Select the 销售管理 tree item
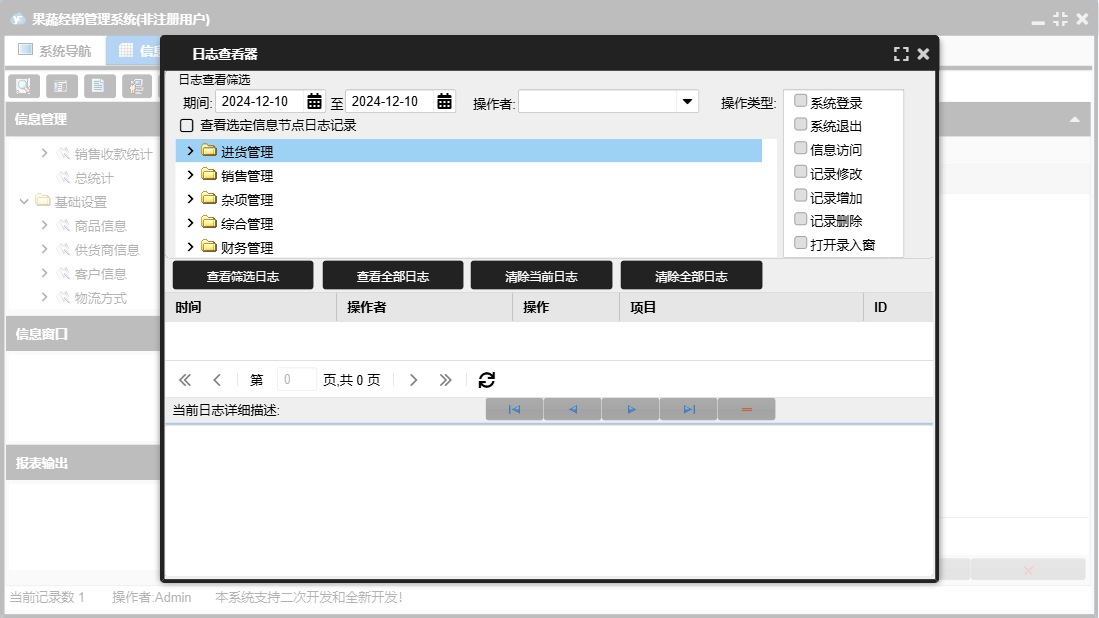 click(x=247, y=176)
